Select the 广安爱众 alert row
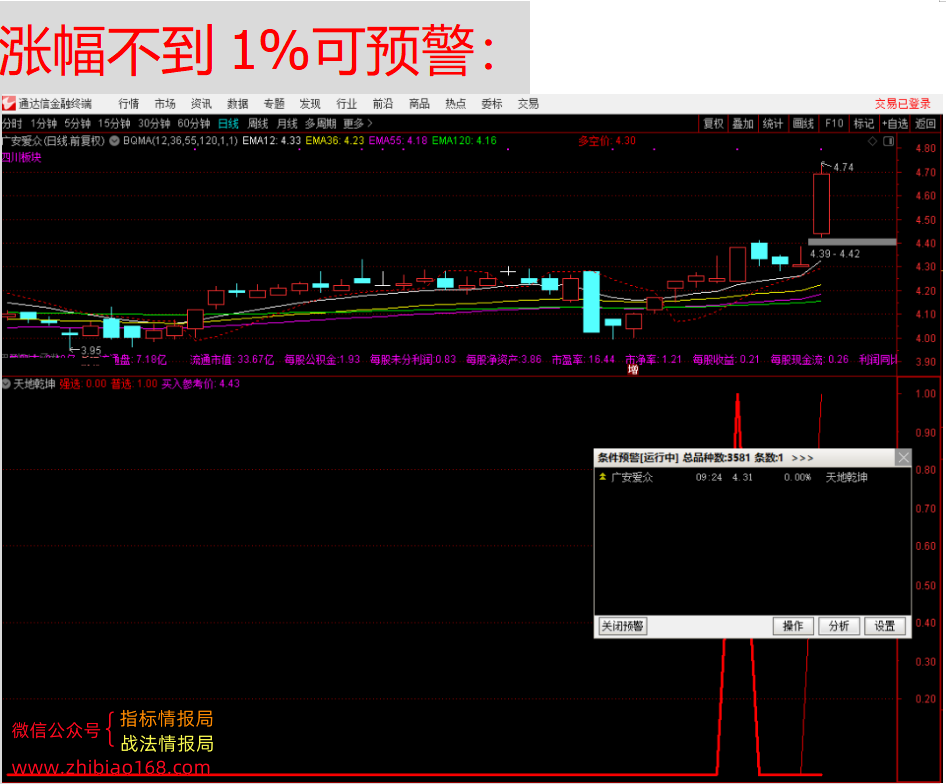This screenshot has width=946, height=784. click(x=752, y=477)
